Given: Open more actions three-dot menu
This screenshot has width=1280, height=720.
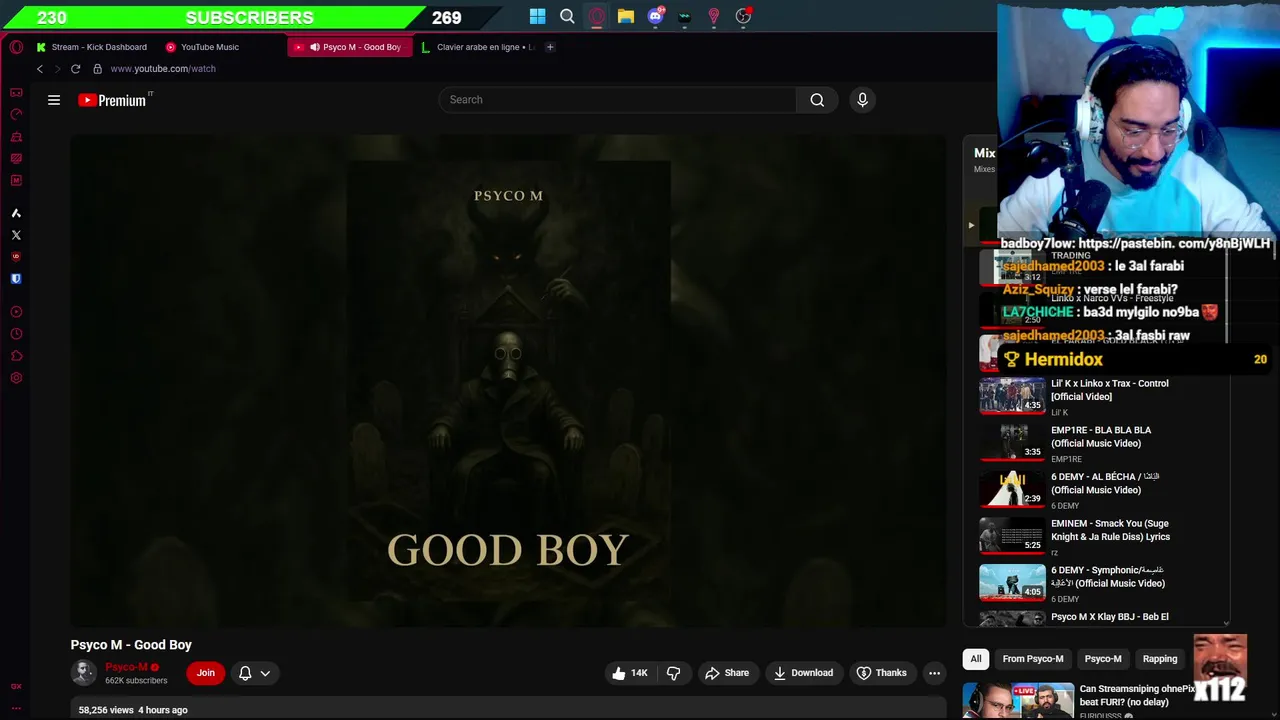Looking at the screenshot, I should click(934, 673).
